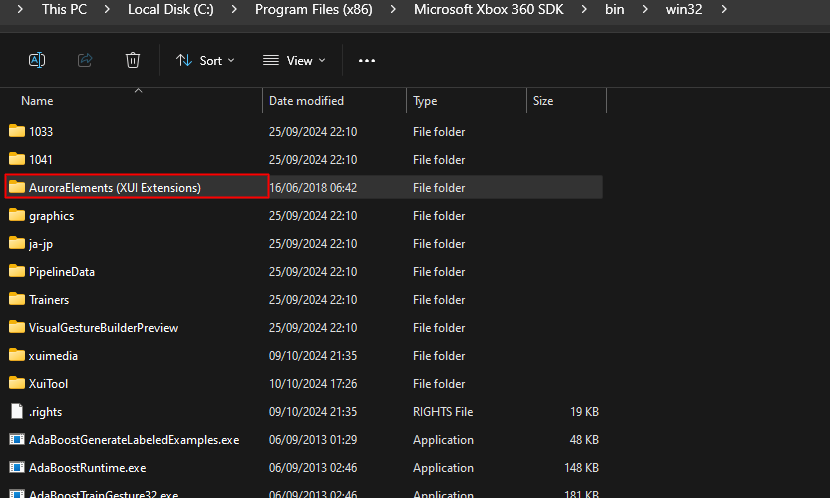830x498 pixels.
Task: Select This PC in the address bar
Action: pyautogui.click(x=65, y=10)
